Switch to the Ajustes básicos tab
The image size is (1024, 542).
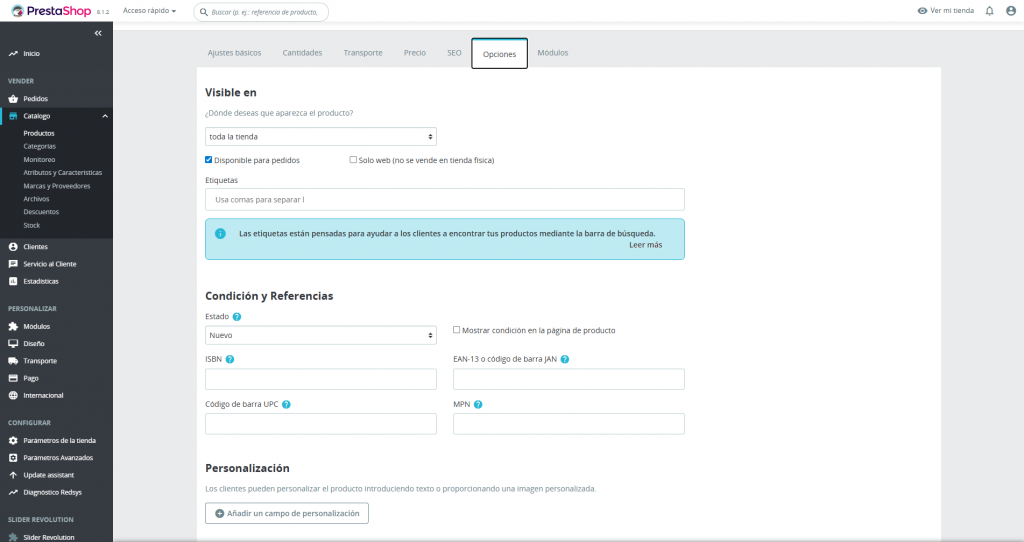click(234, 53)
